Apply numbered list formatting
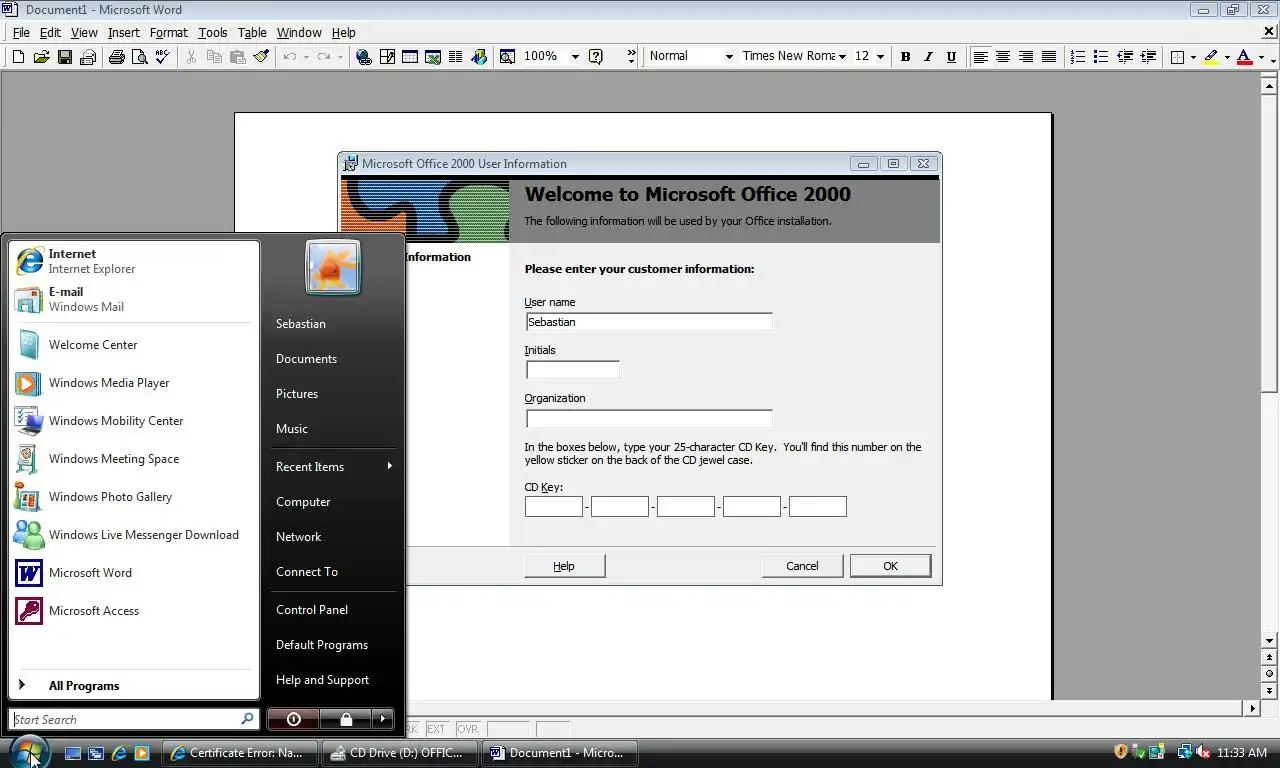 click(1078, 57)
